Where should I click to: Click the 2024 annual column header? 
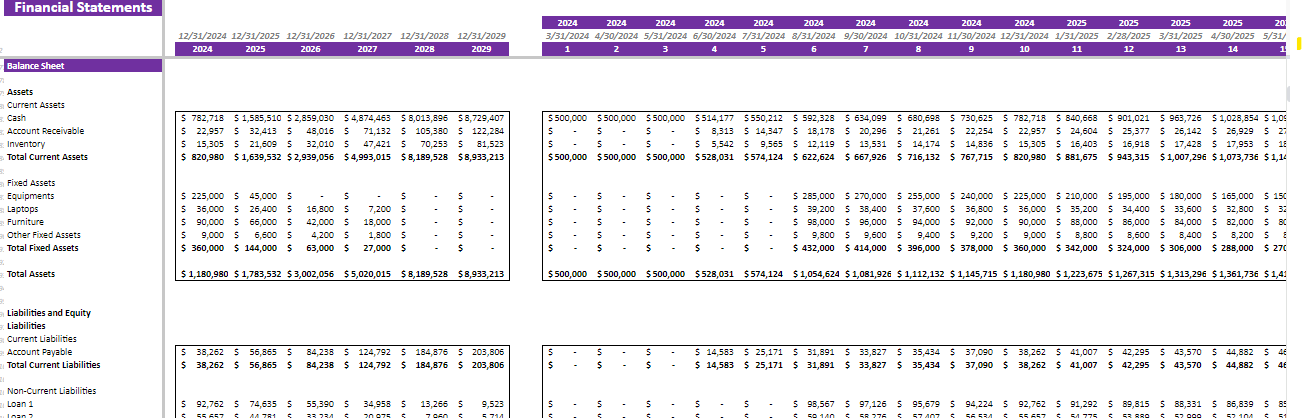click(x=202, y=49)
